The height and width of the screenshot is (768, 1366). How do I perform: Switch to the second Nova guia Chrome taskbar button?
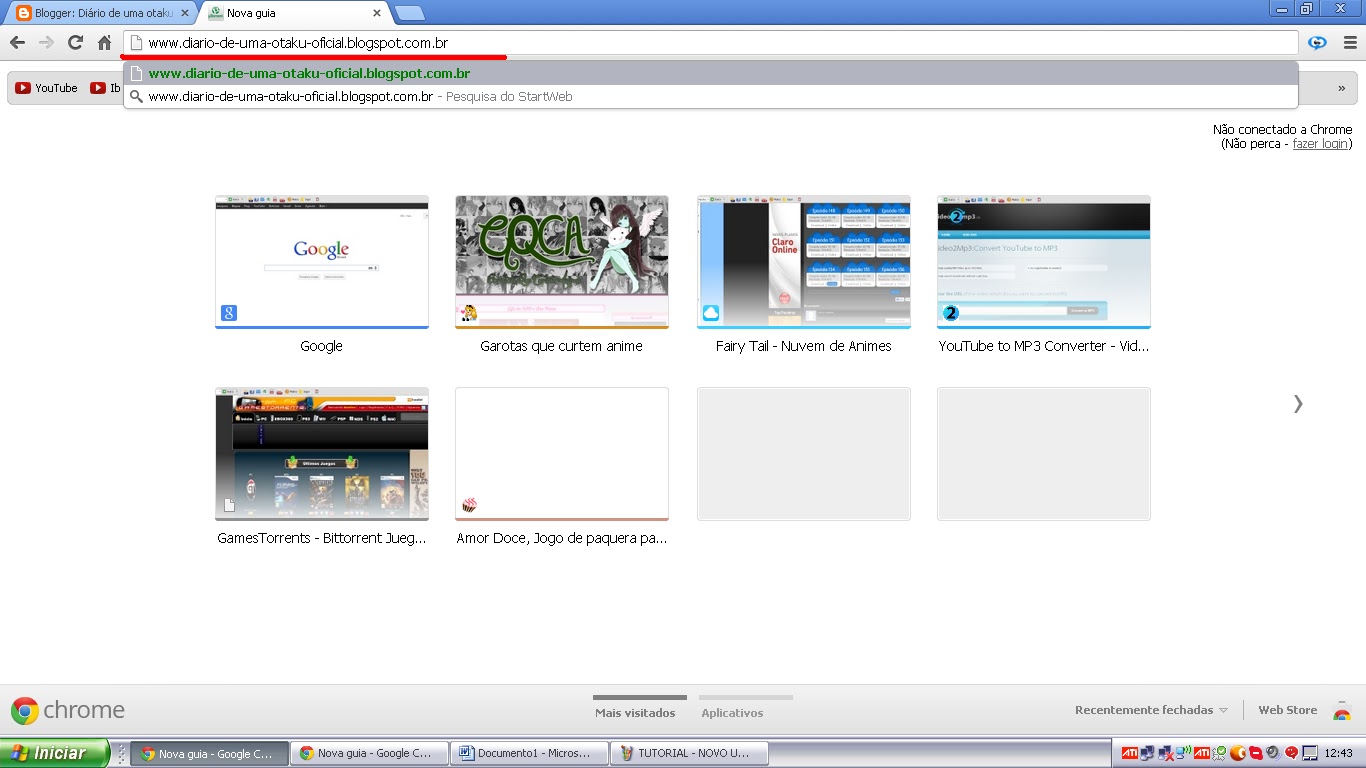tap(369, 754)
